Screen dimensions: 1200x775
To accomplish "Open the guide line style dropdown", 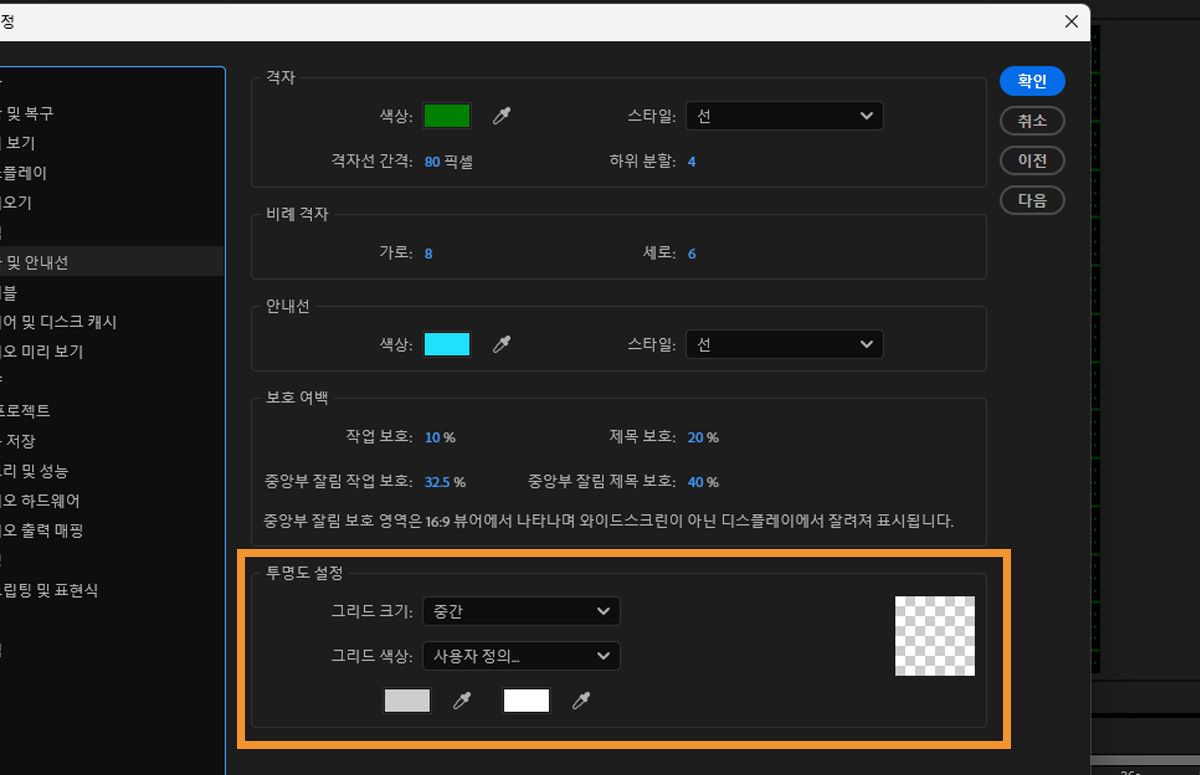I will click(x=784, y=344).
